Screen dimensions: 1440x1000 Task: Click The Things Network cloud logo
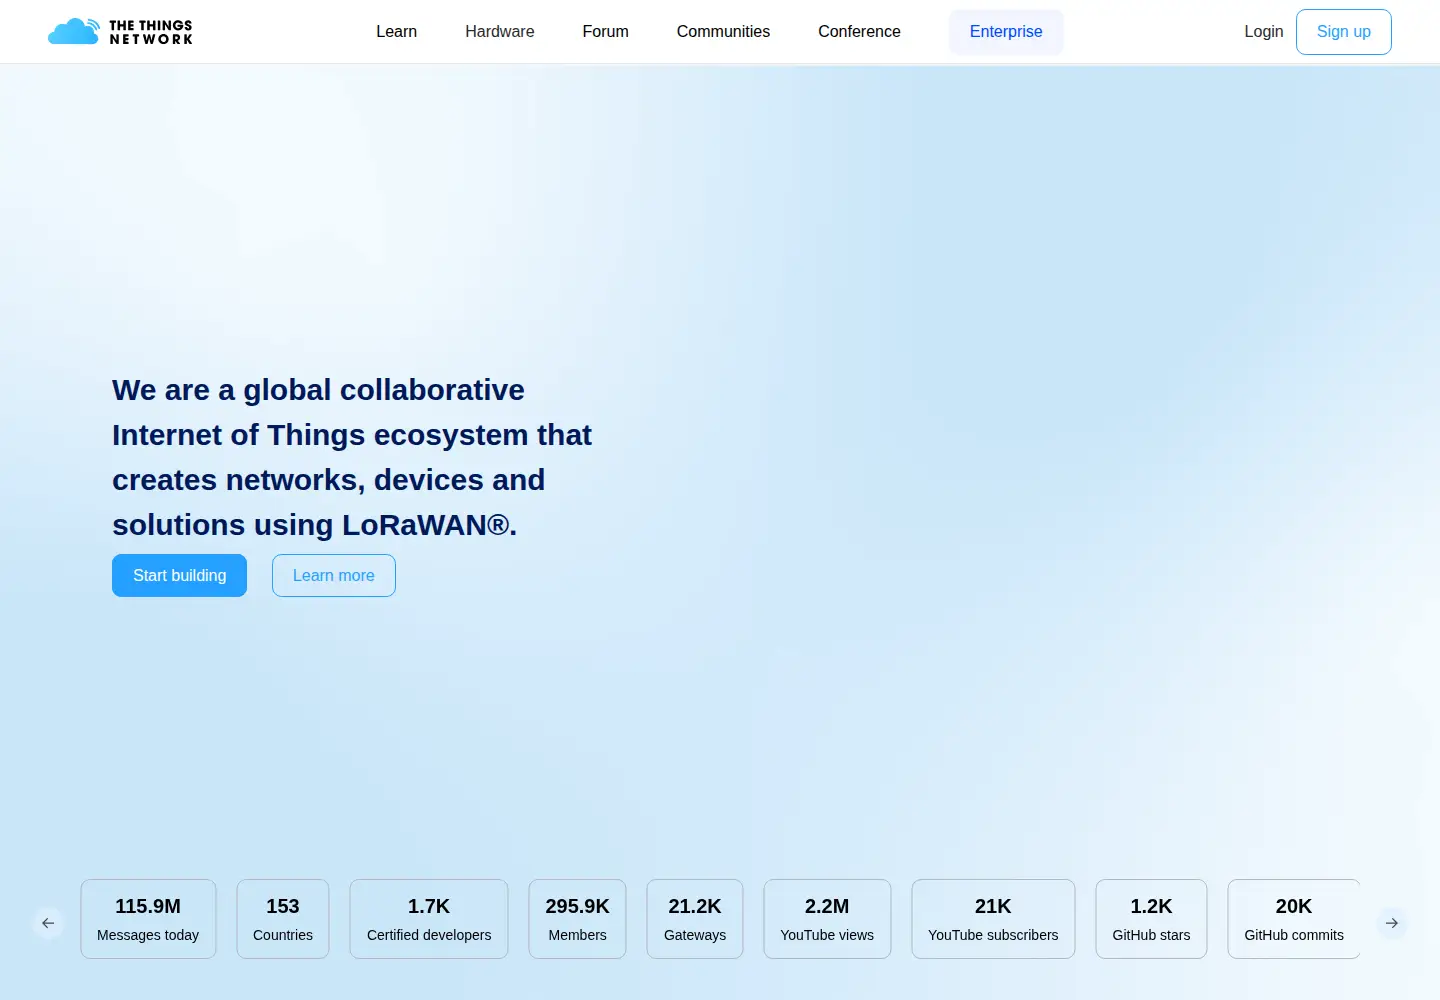click(x=120, y=32)
